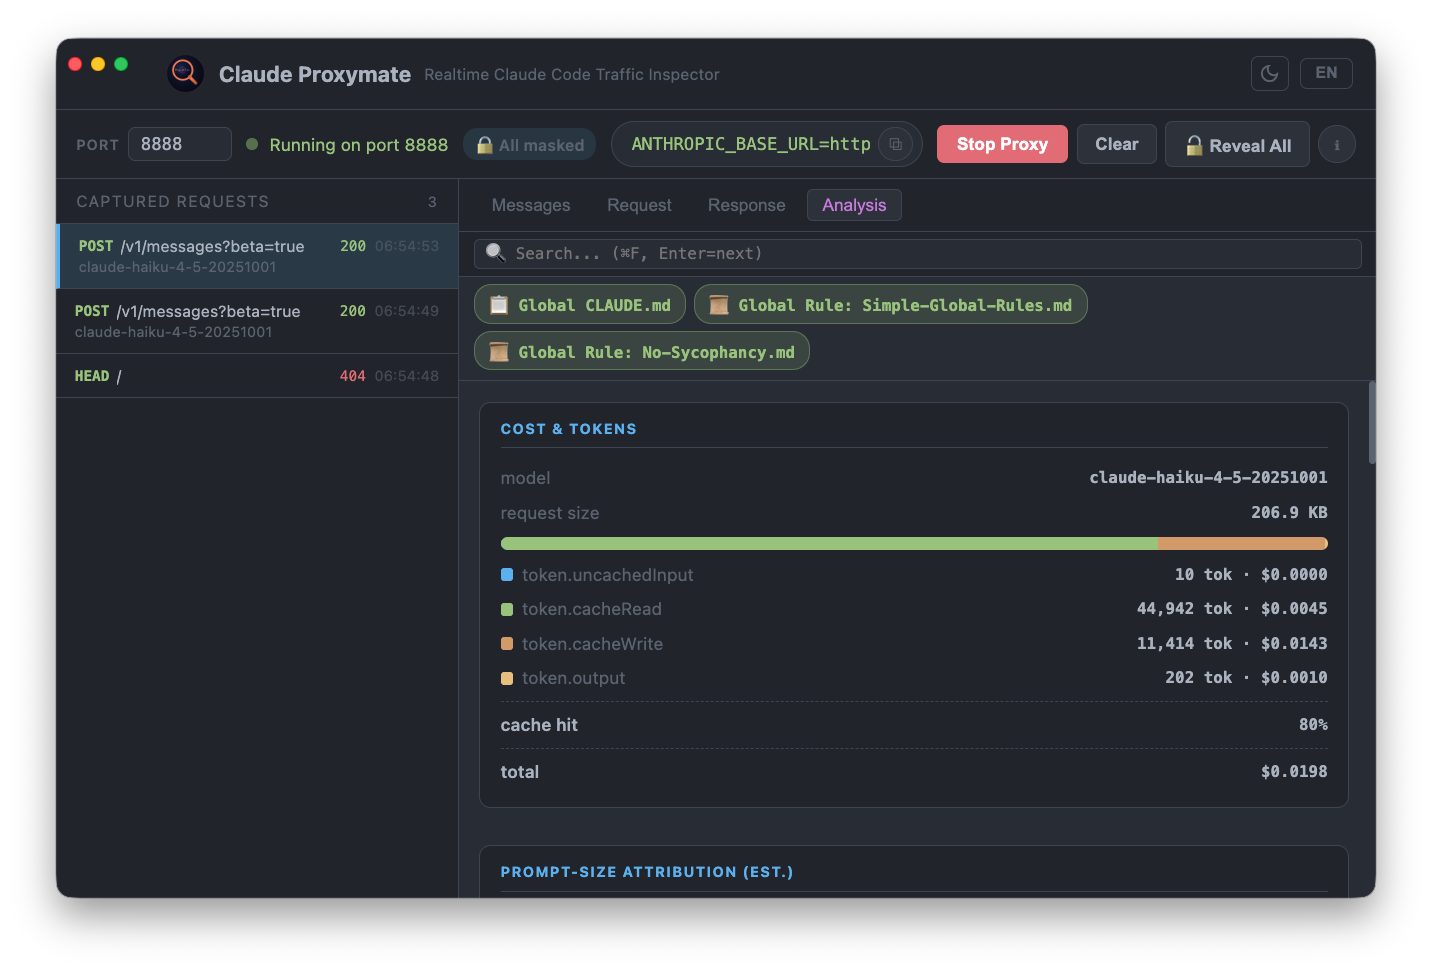The image size is (1432, 972).
Task: Click the captured requests count 3
Action: click(432, 202)
